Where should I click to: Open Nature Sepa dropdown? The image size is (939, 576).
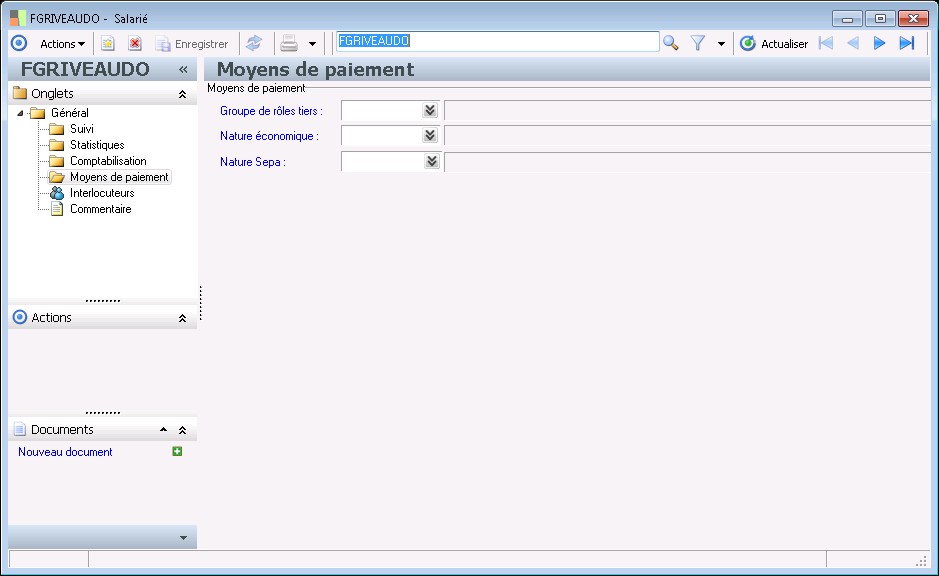(432, 161)
